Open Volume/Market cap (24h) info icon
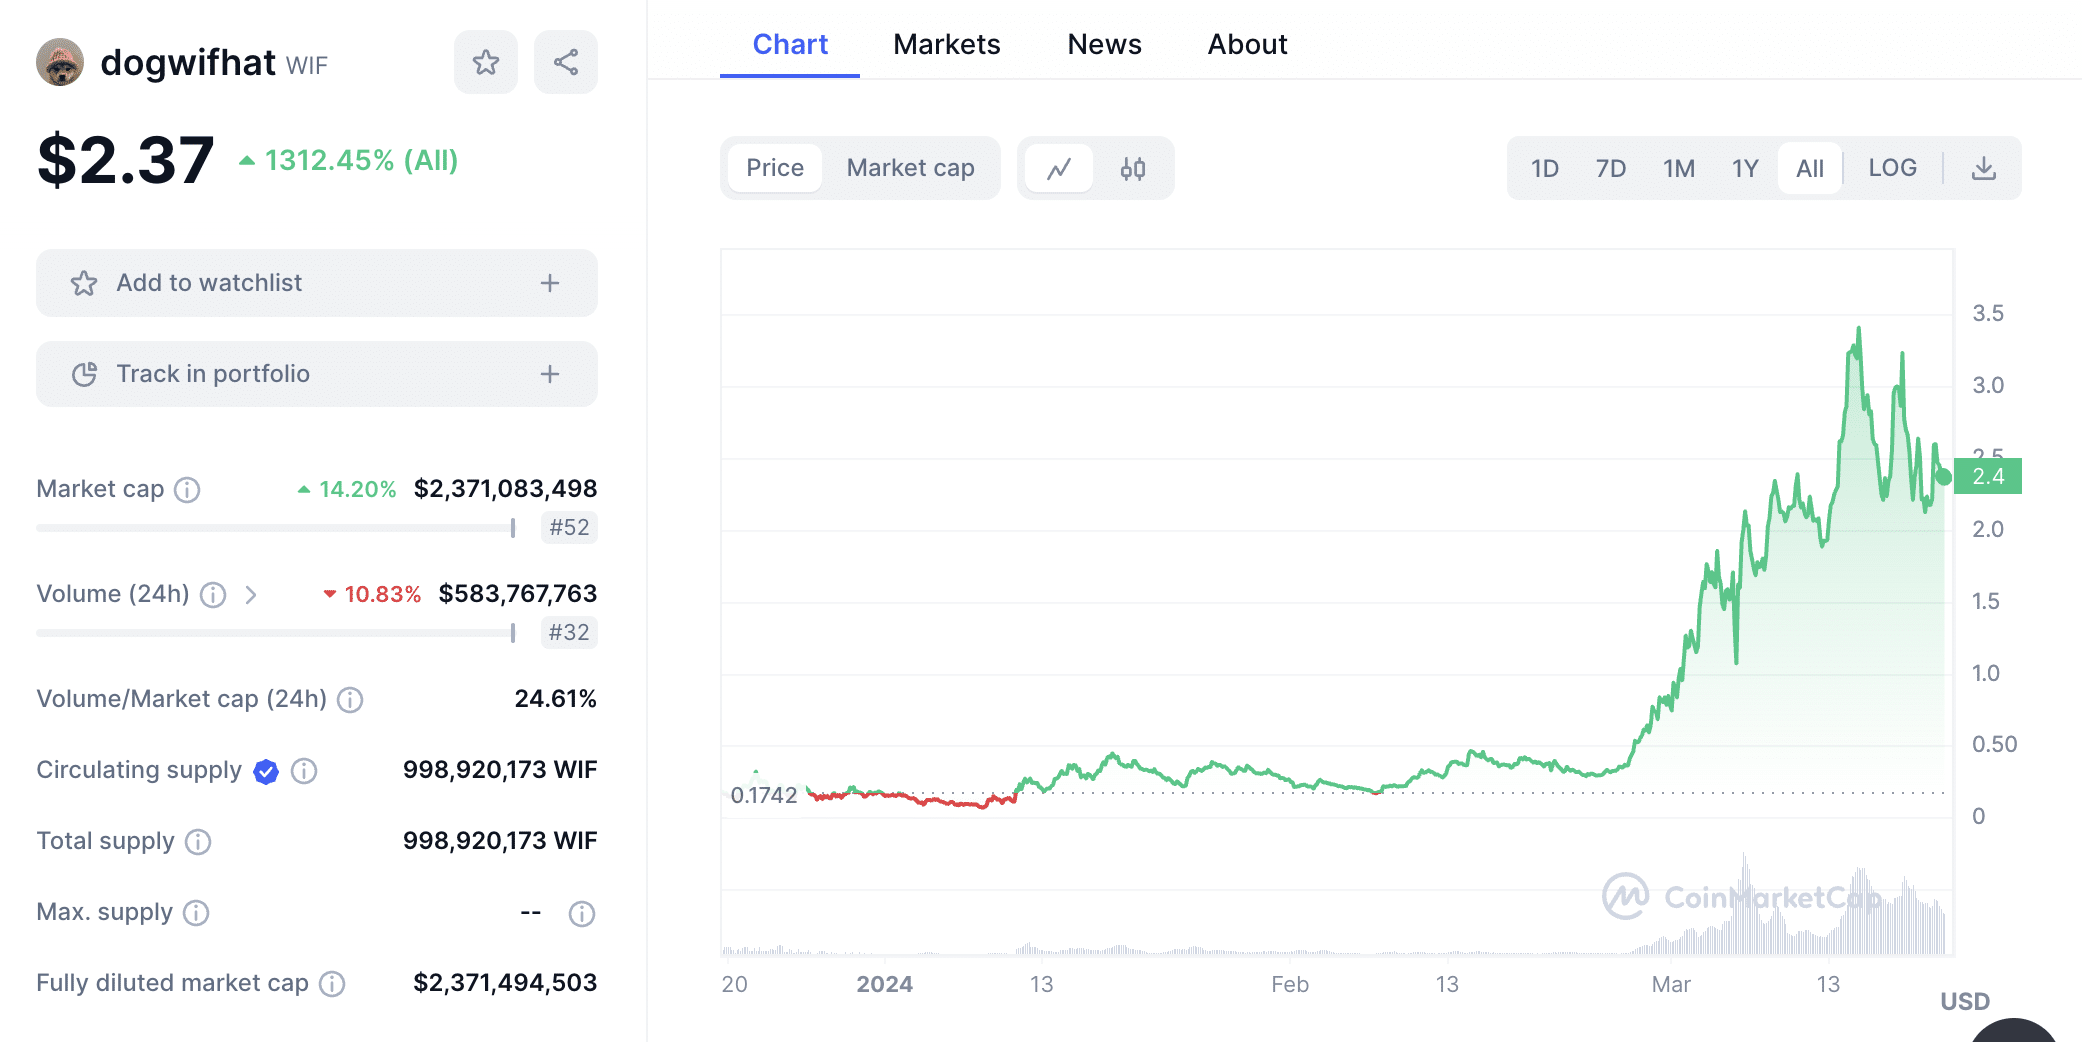 tap(350, 699)
